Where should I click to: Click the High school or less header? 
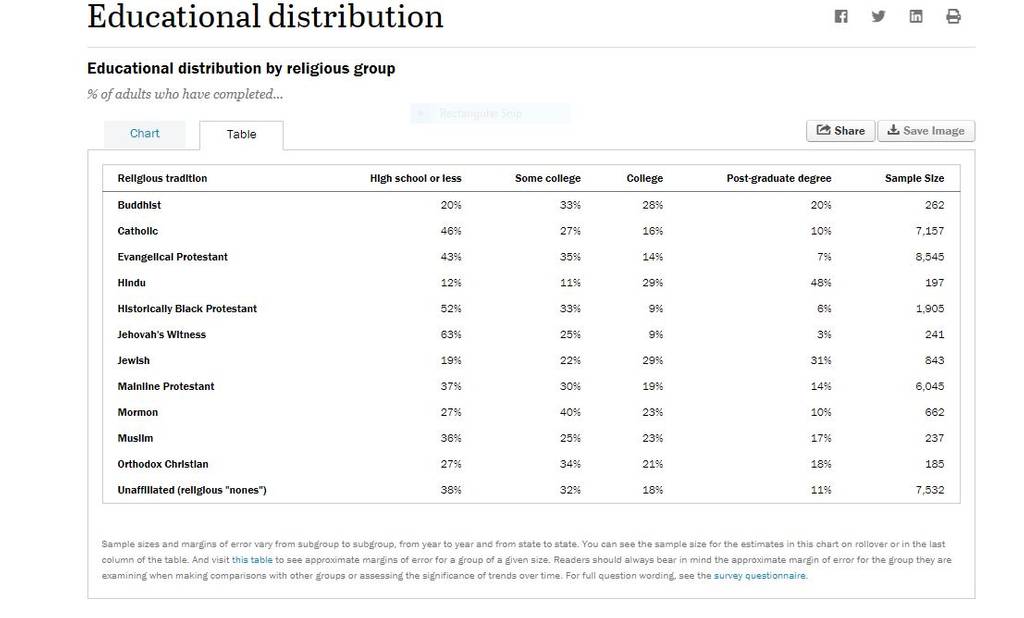pyautogui.click(x=415, y=178)
